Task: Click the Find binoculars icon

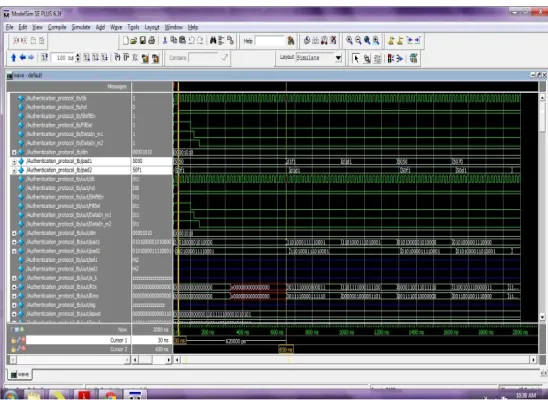Action: tap(213, 41)
